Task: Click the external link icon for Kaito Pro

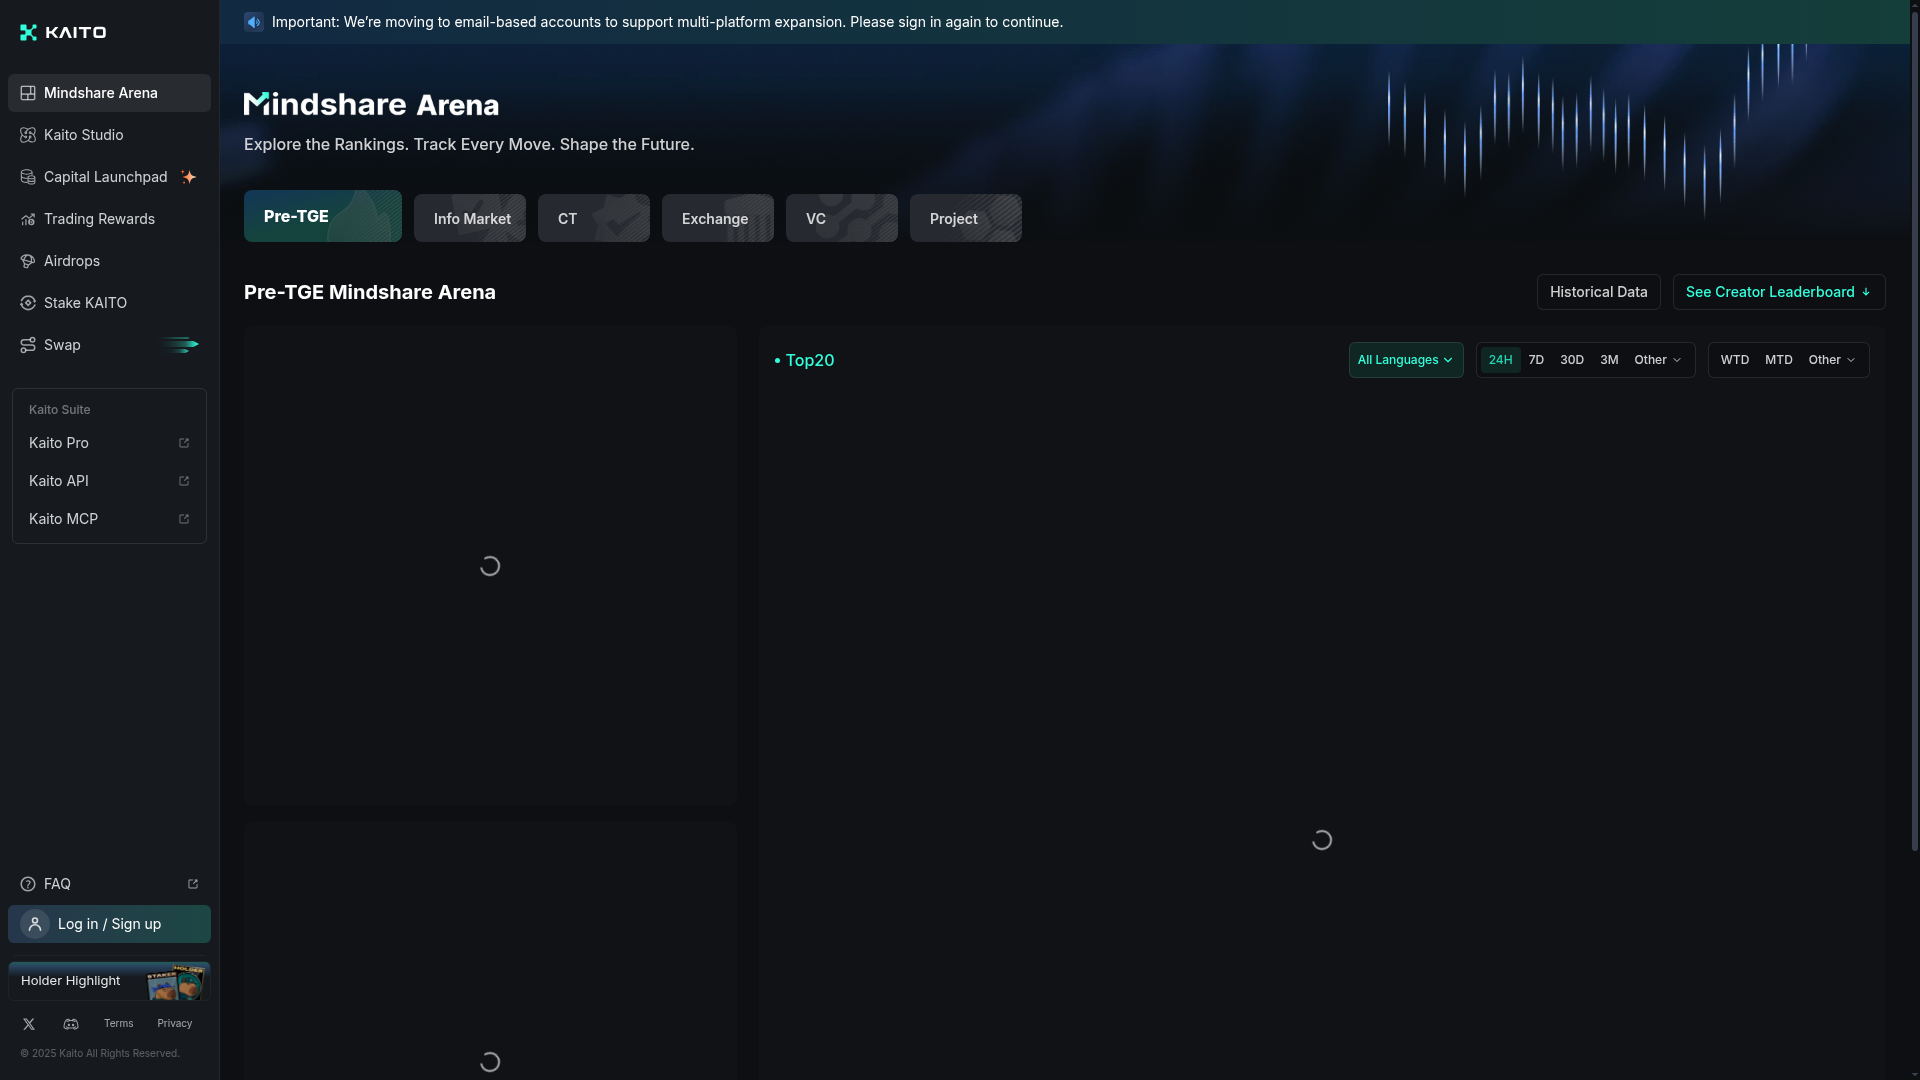Action: (x=184, y=443)
